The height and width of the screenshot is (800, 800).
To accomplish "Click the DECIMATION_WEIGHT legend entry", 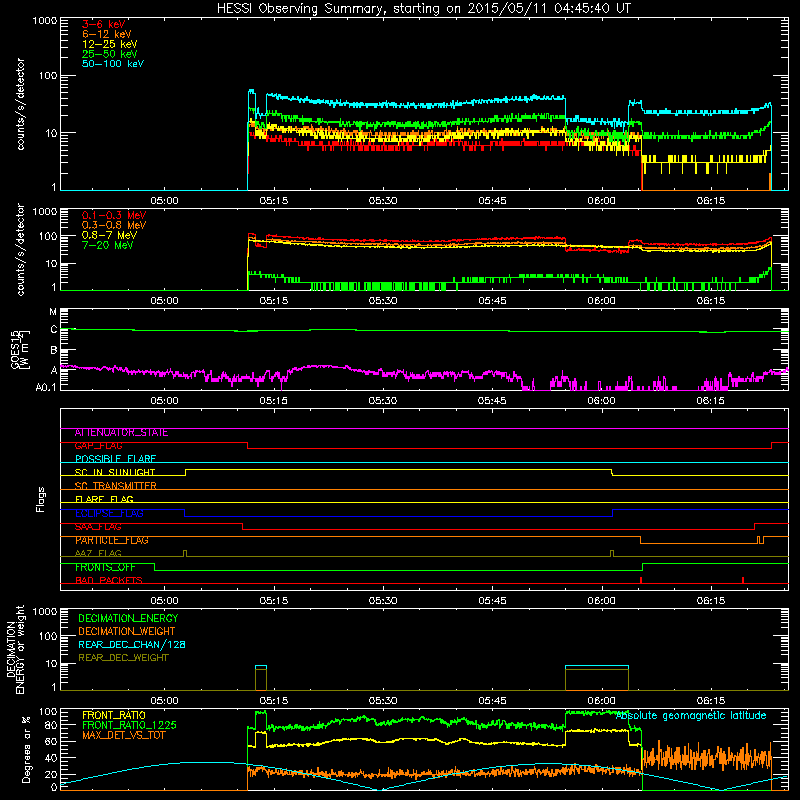I will 127,632.
